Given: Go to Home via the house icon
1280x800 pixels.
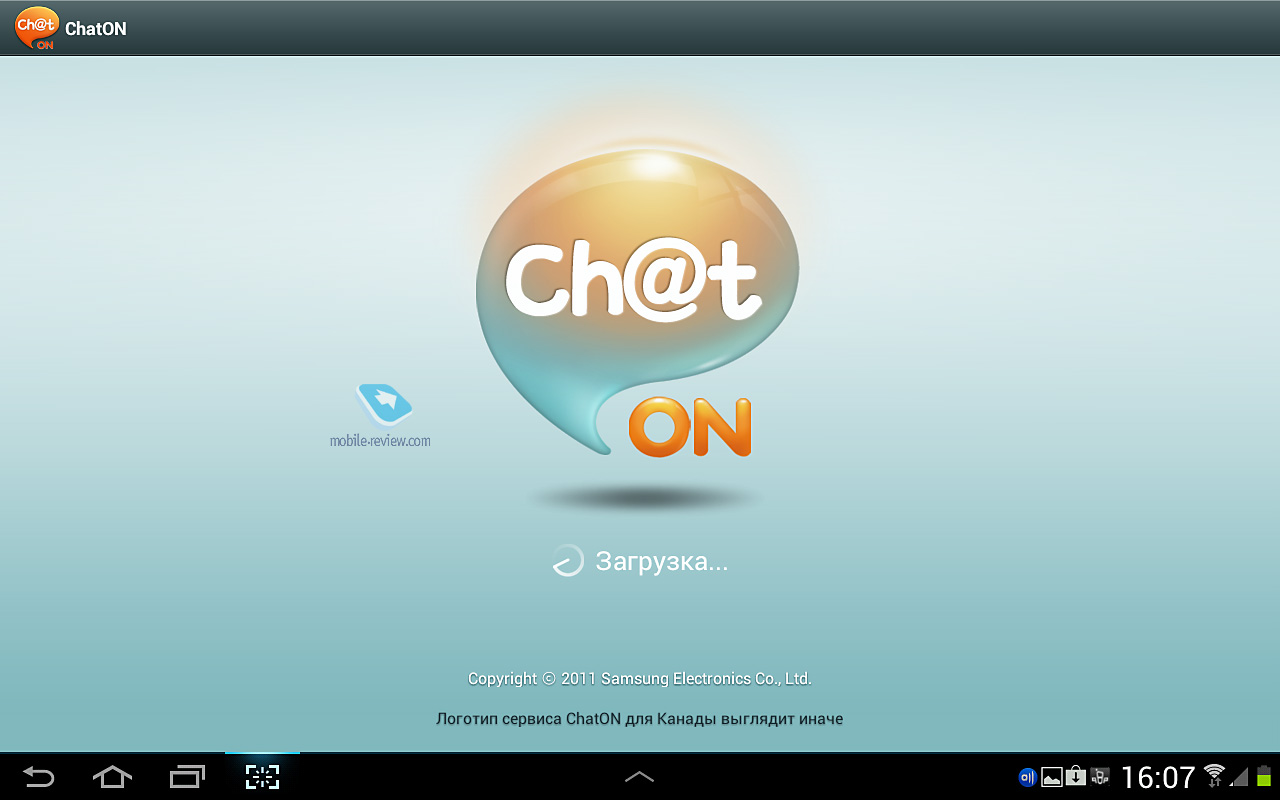Looking at the screenshot, I should (x=112, y=776).
